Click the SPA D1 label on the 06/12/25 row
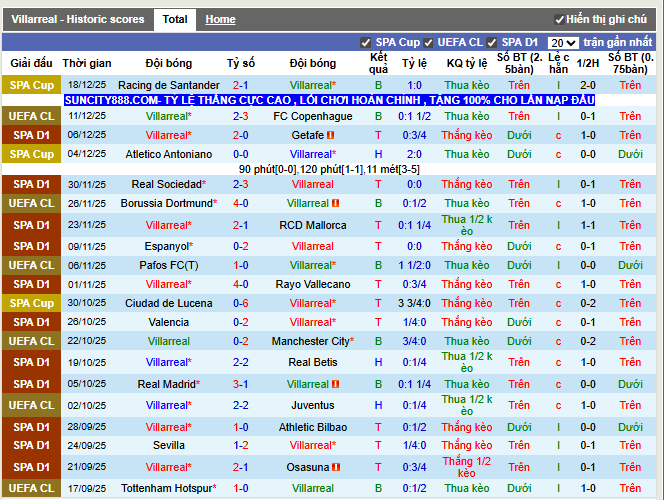664x500 pixels. (32, 135)
